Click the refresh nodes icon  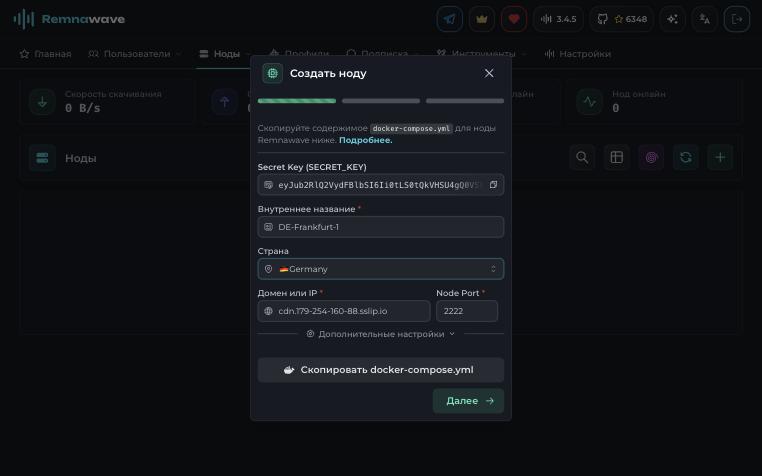[686, 158]
